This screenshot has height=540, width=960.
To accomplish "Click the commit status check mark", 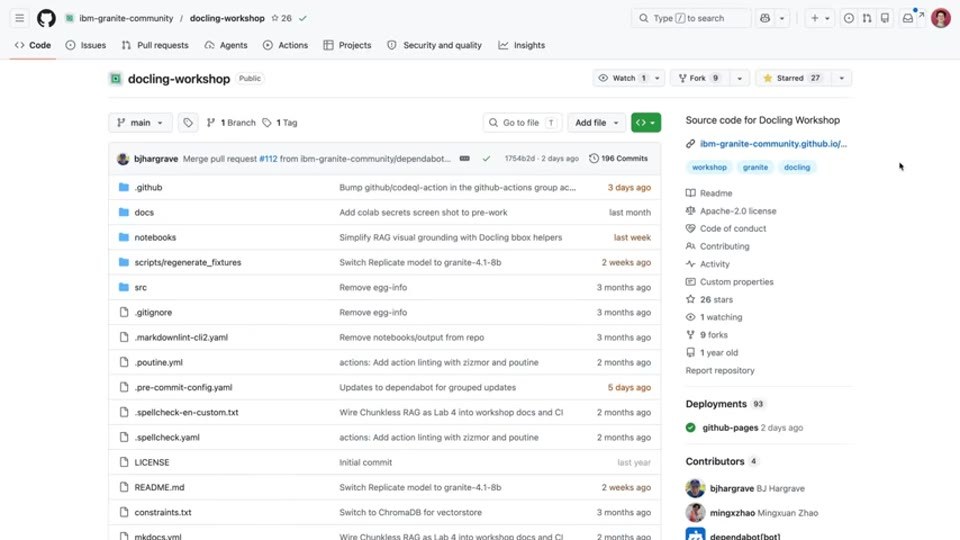I will 486,159.
